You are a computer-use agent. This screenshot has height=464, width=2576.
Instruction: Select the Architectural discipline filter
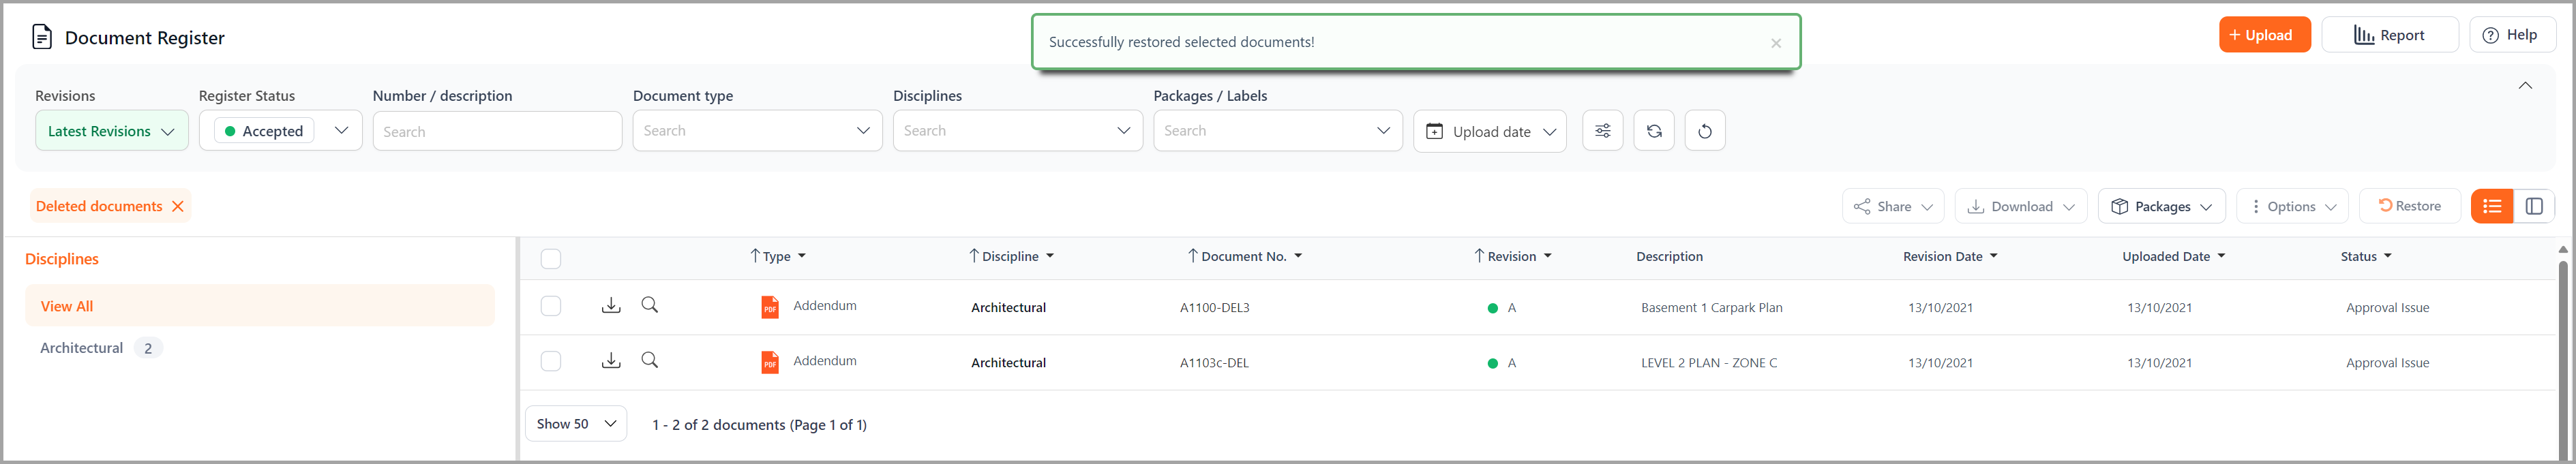(82, 347)
